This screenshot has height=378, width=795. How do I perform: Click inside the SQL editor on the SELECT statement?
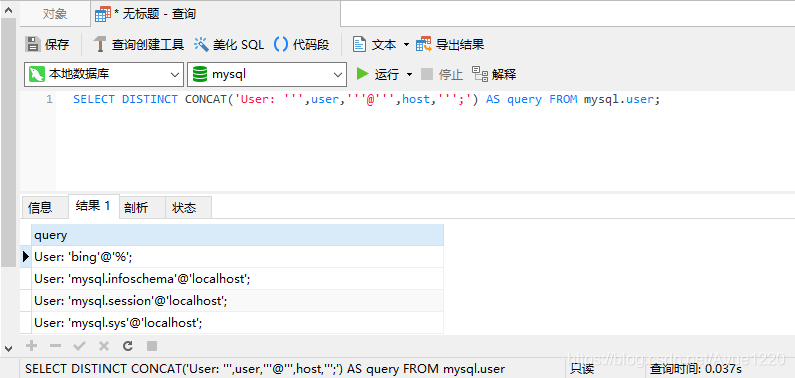click(x=367, y=99)
